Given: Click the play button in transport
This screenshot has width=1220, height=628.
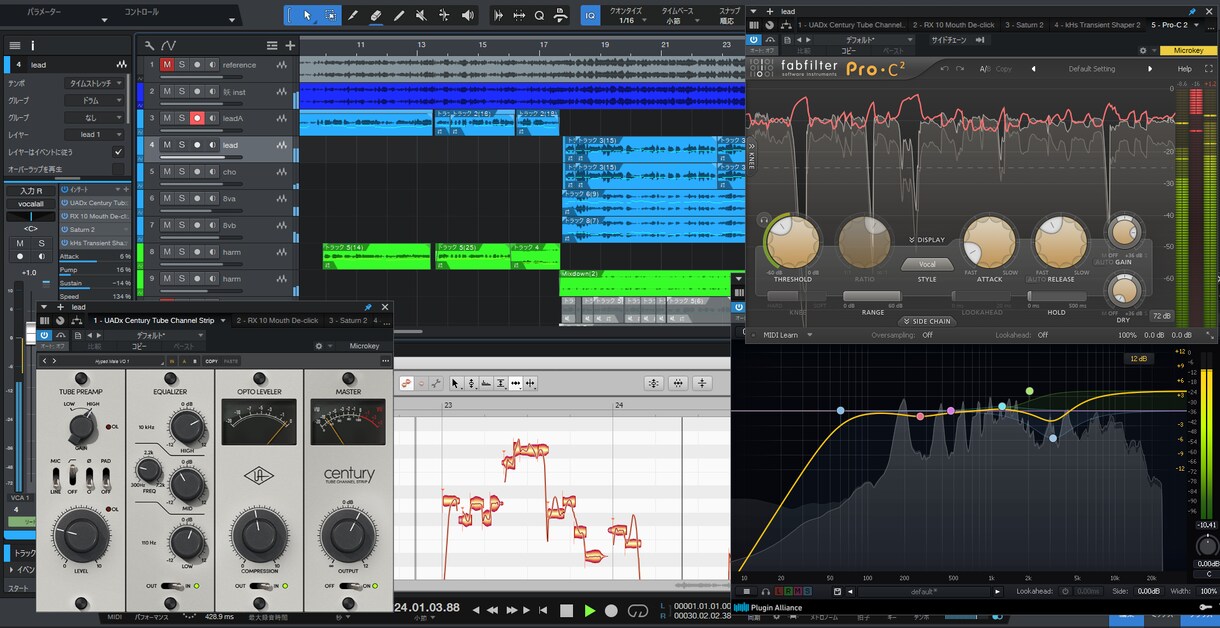Looking at the screenshot, I should tap(589, 610).
